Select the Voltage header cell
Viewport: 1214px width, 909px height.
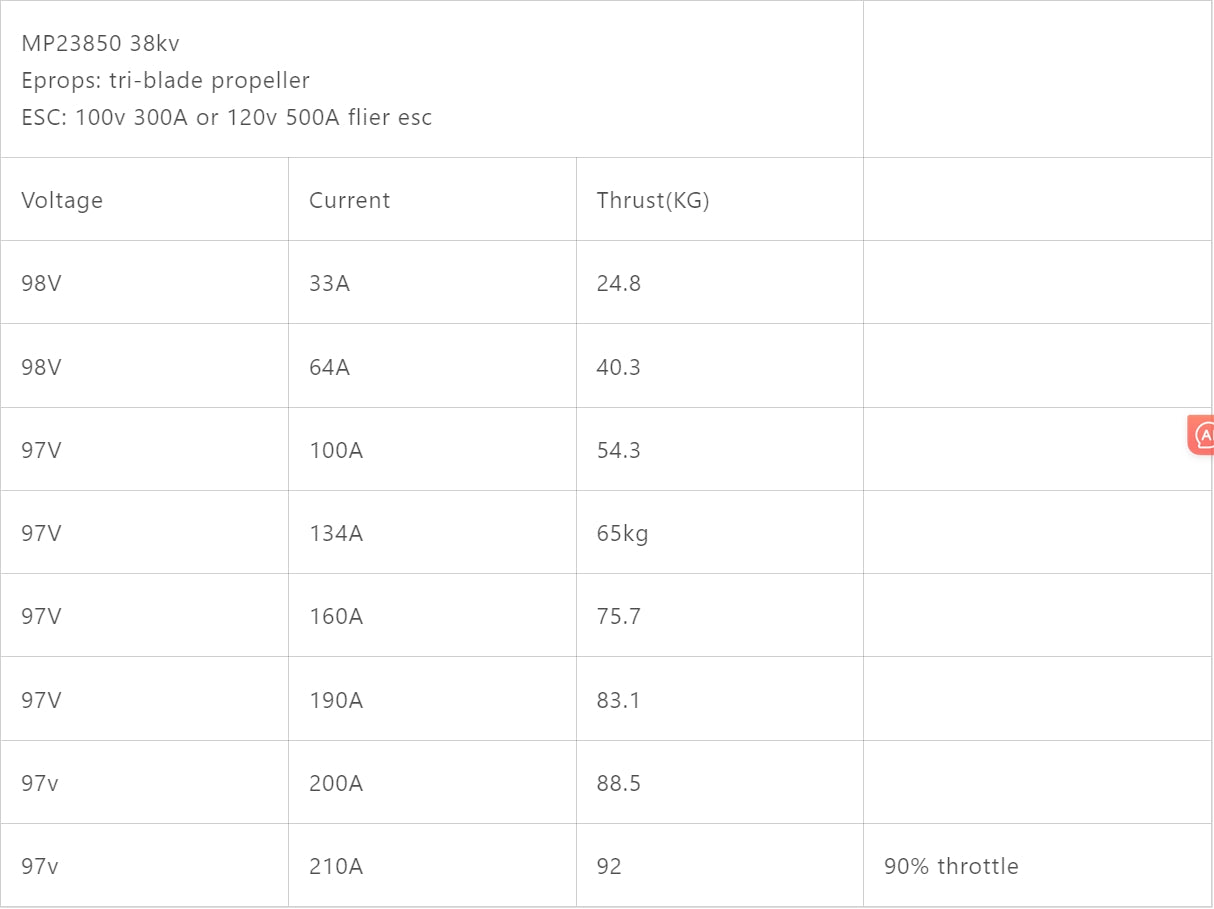click(144, 199)
